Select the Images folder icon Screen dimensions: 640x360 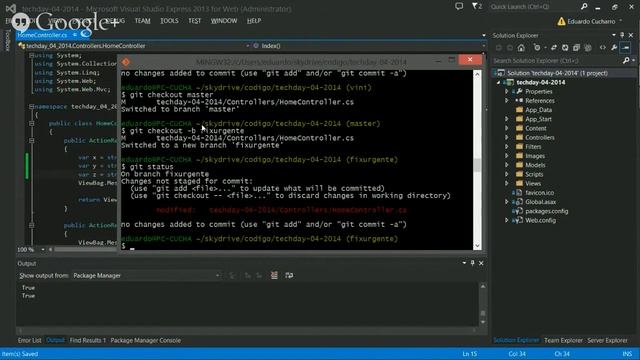tap(519, 156)
